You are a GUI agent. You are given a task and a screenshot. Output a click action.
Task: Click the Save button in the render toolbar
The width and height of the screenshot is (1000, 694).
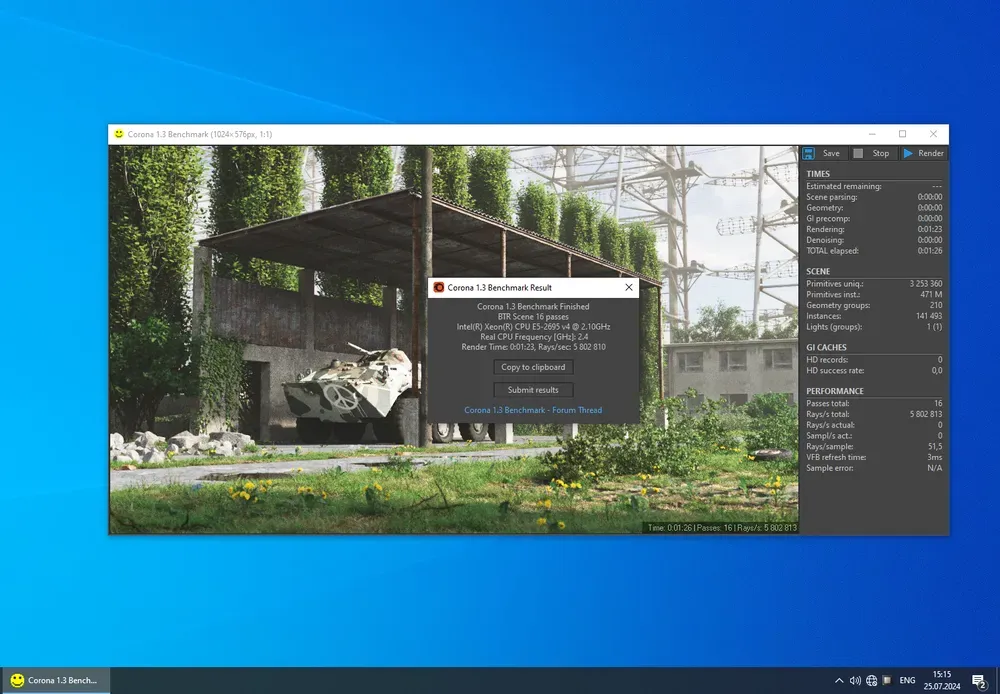pyautogui.click(x=822, y=153)
